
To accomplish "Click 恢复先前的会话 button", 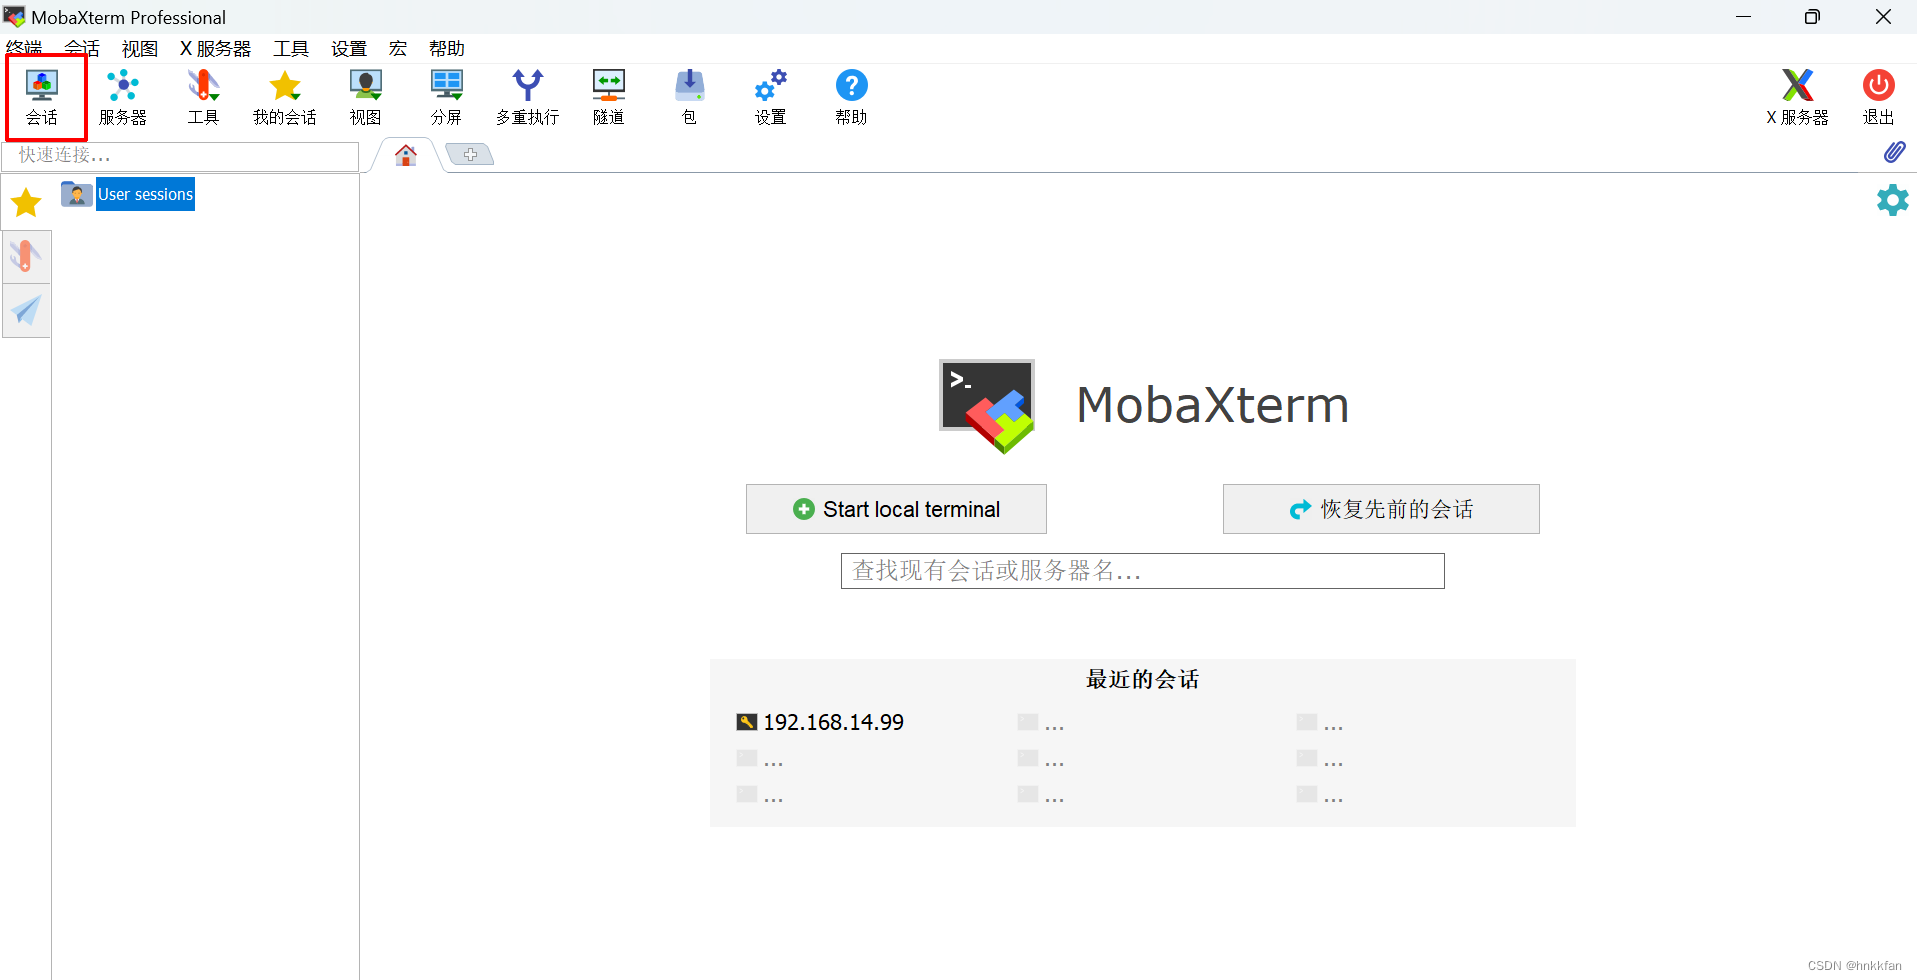I will click(x=1381, y=509).
